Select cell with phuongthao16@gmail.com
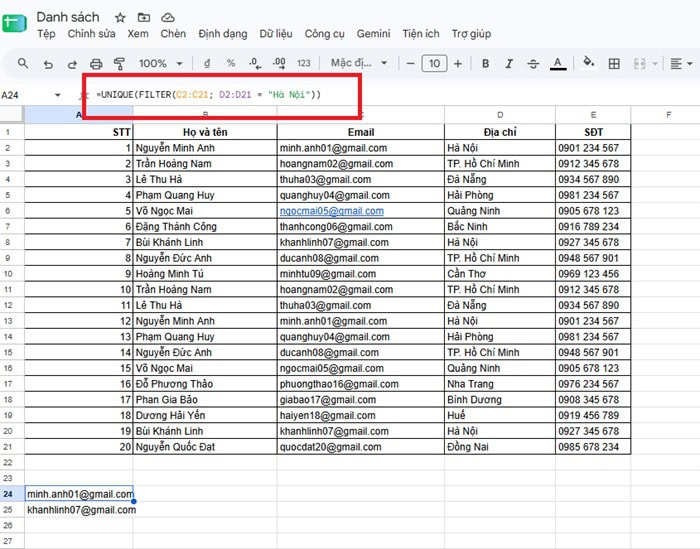Image resolution: width=700 pixels, height=549 pixels. (361, 384)
